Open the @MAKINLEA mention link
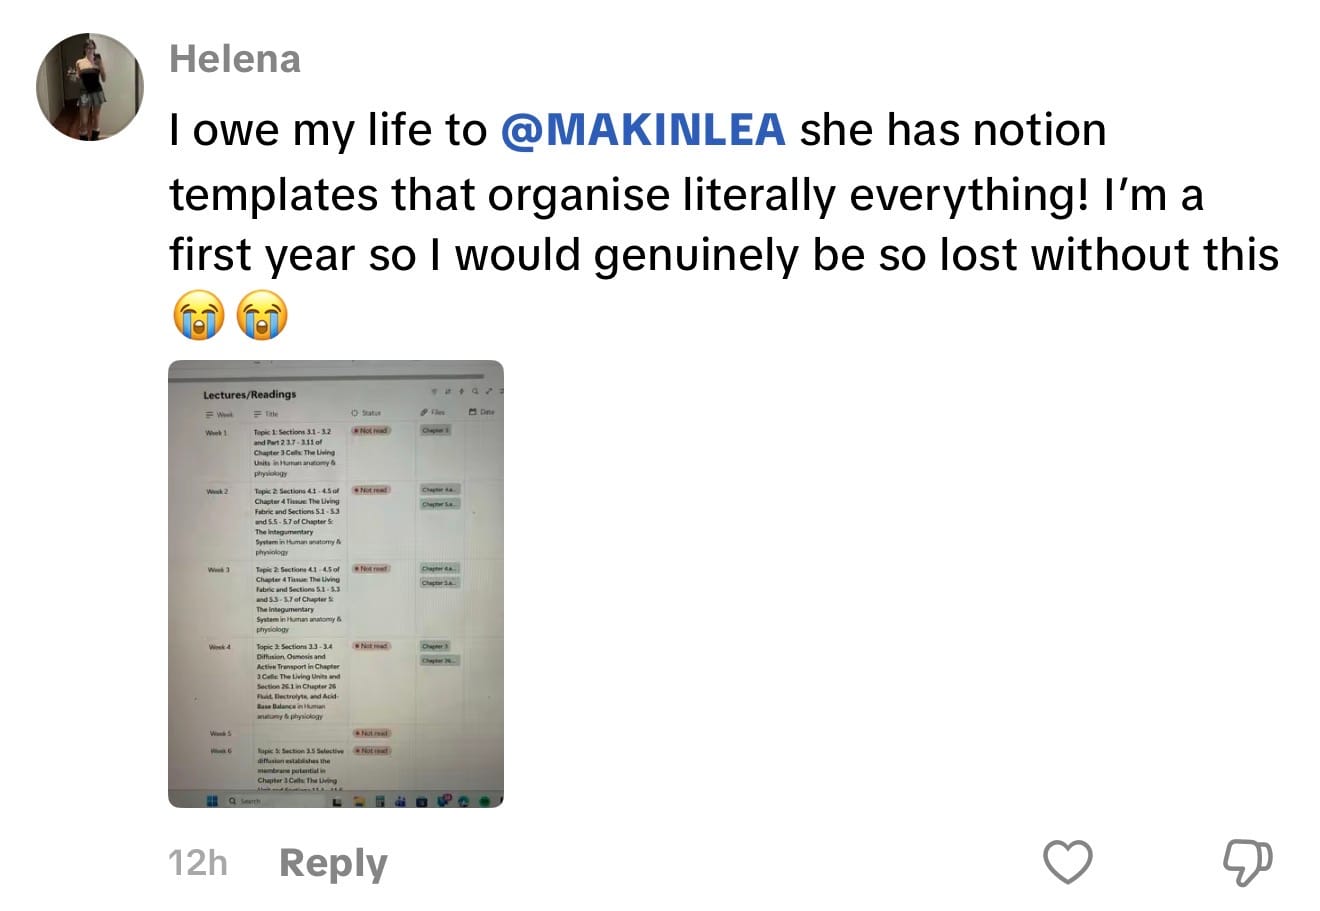1320x911 pixels. tap(642, 131)
